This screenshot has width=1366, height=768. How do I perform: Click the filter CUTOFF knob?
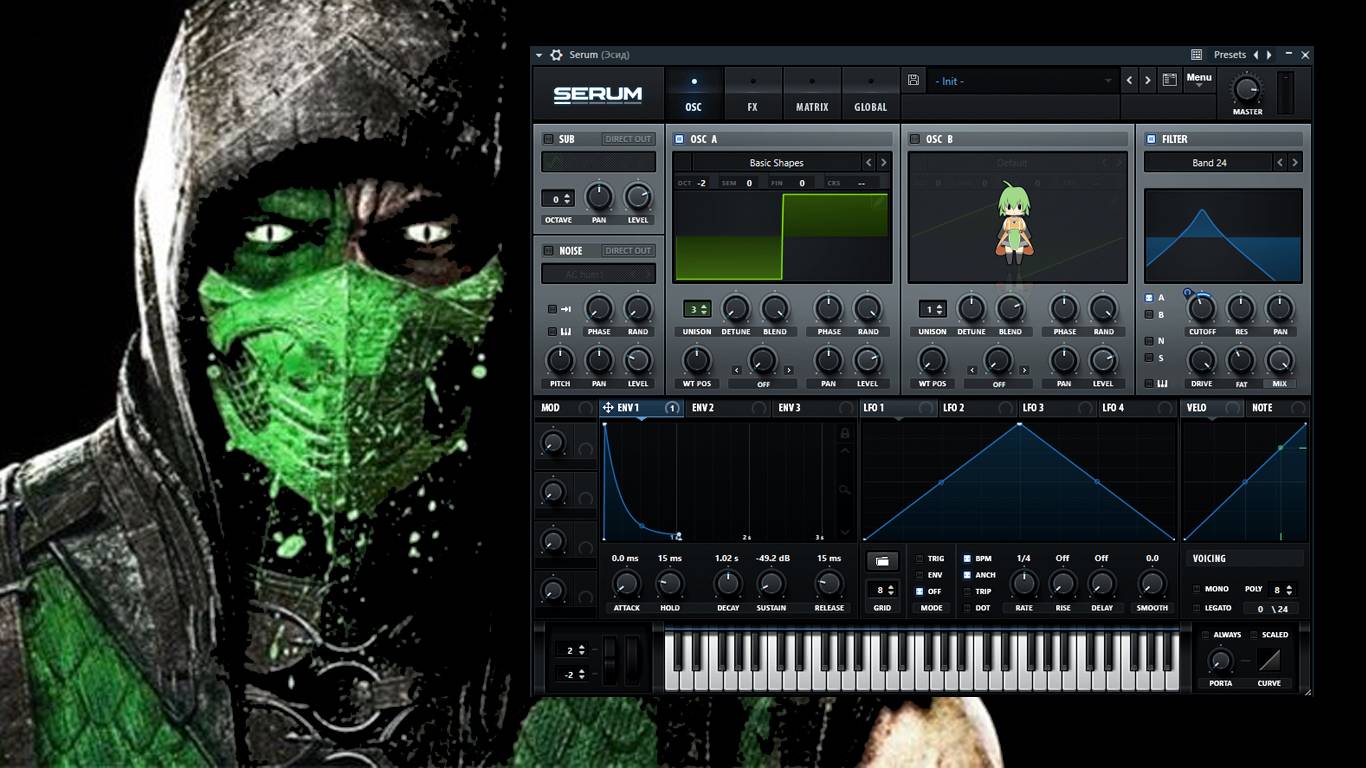[x=1201, y=309]
